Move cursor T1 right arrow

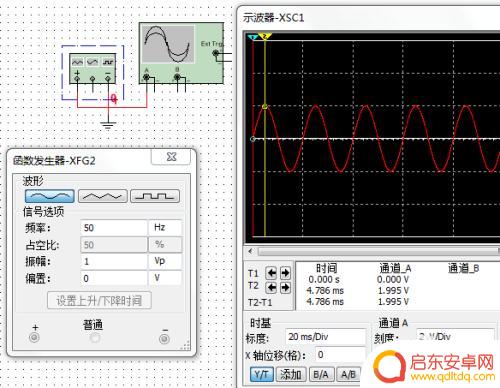click(x=285, y=273)
